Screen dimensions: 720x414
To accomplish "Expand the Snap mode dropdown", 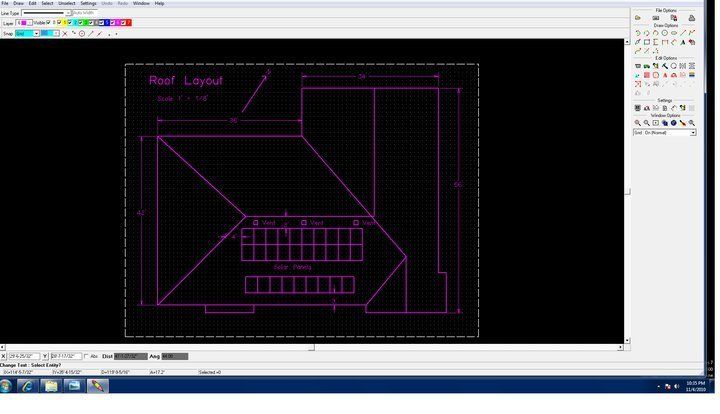I will (x=36, y=34).
